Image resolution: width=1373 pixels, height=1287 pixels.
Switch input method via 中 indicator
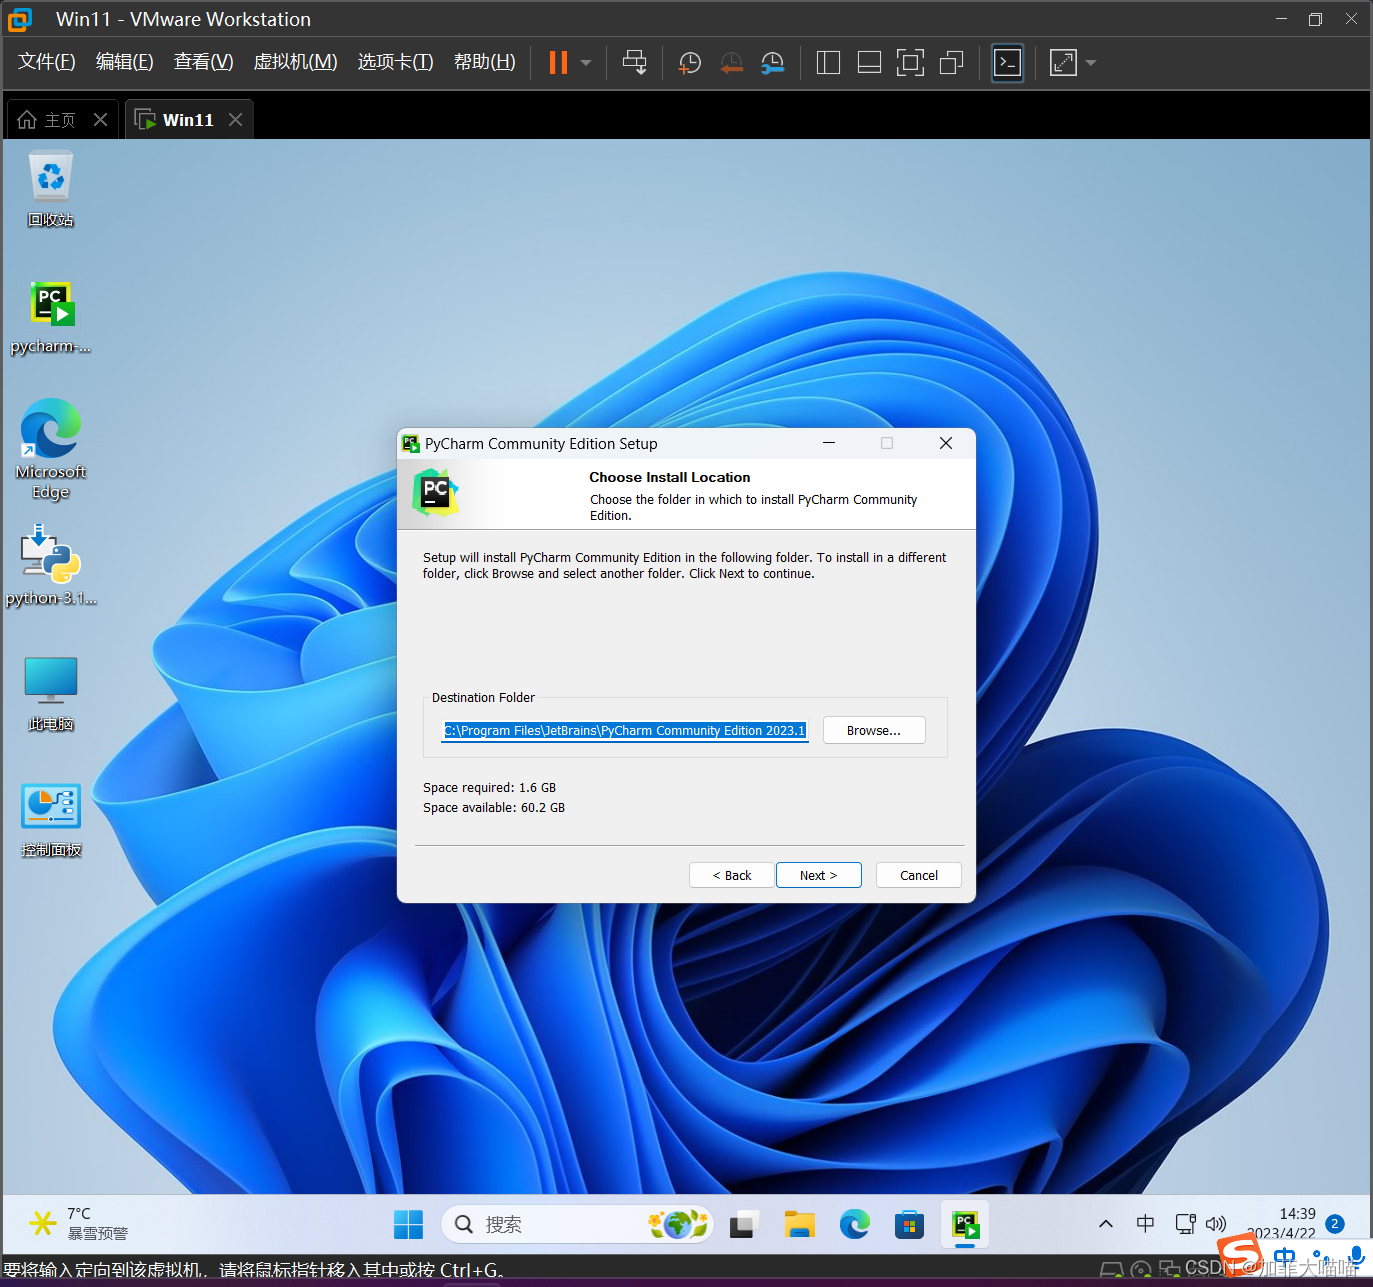1146,1224
